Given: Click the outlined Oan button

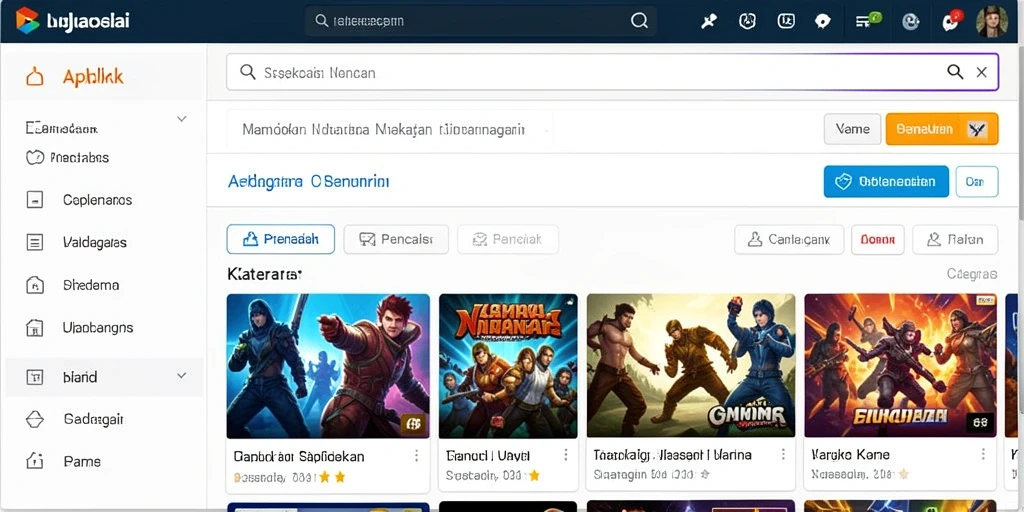Looking at the screenshot, I should 977,182.
